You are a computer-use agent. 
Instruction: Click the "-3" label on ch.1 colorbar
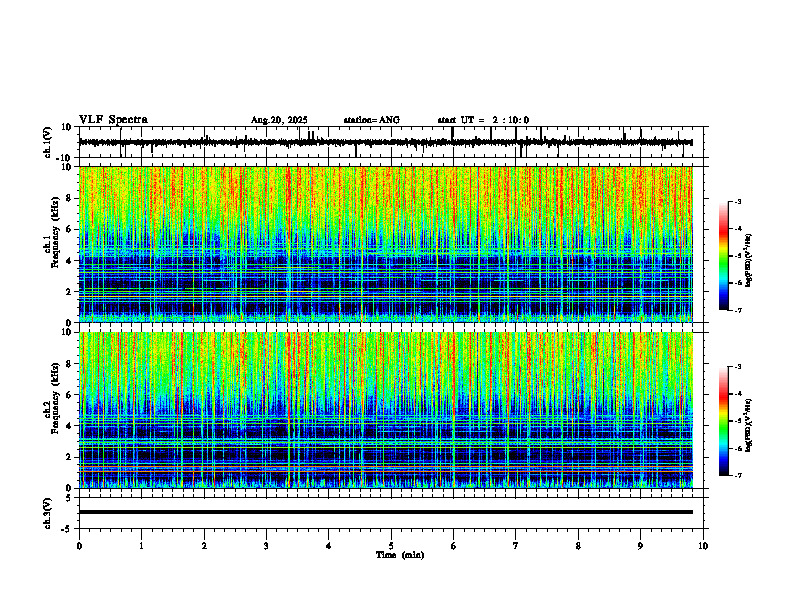pyautogui.click(x=738, y=201)
